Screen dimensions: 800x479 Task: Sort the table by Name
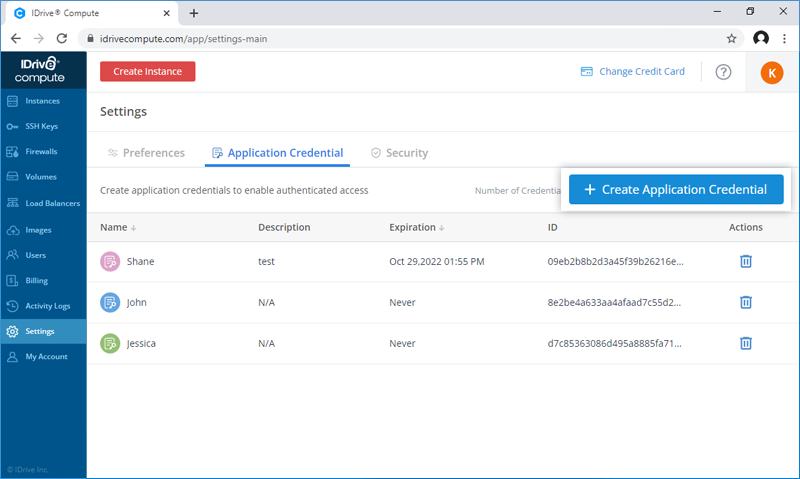[118, 228]
